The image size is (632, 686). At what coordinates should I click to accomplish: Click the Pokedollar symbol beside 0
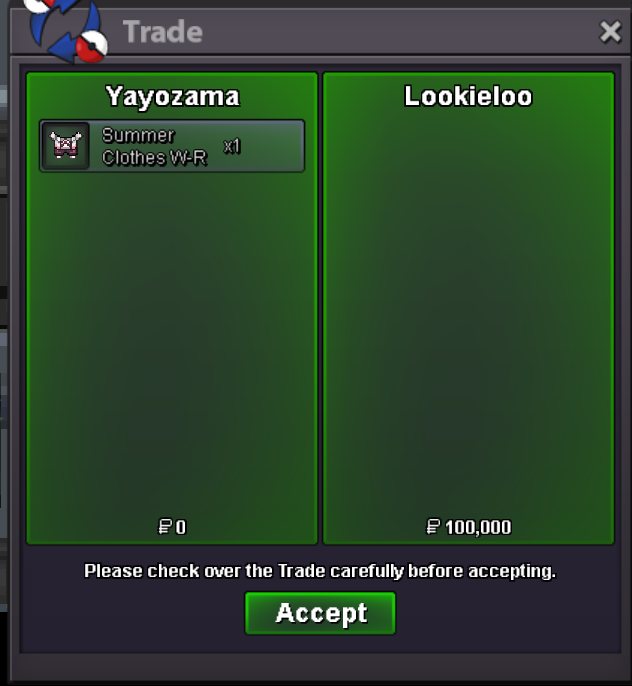pos(164,527)
